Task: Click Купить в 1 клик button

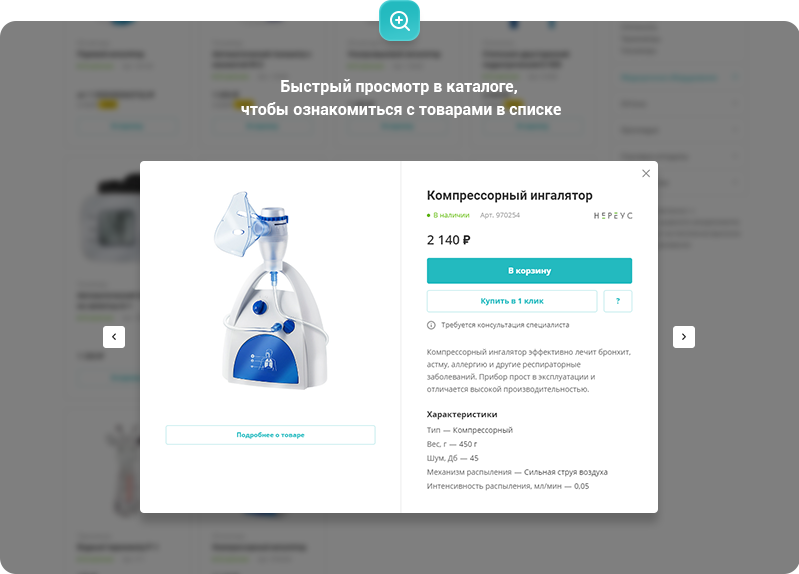Action: tap(512, 301)
